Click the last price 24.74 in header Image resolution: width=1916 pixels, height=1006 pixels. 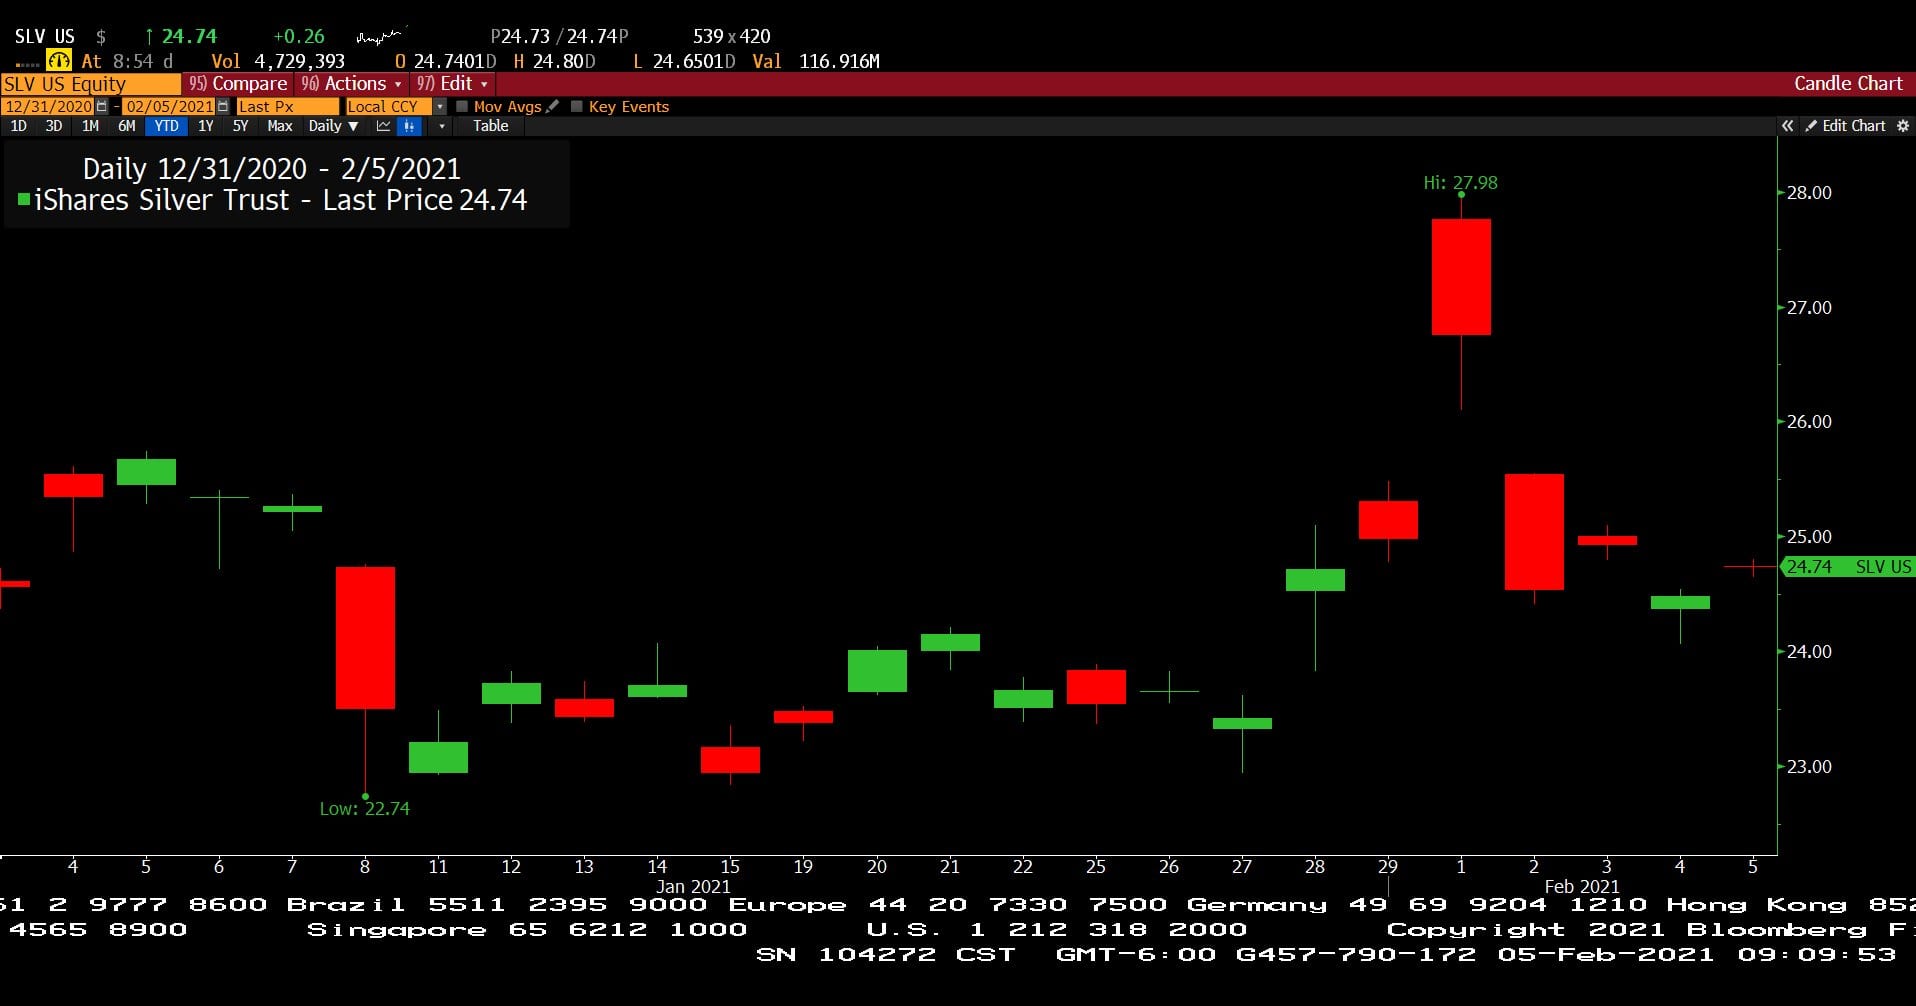click(189, 37)
